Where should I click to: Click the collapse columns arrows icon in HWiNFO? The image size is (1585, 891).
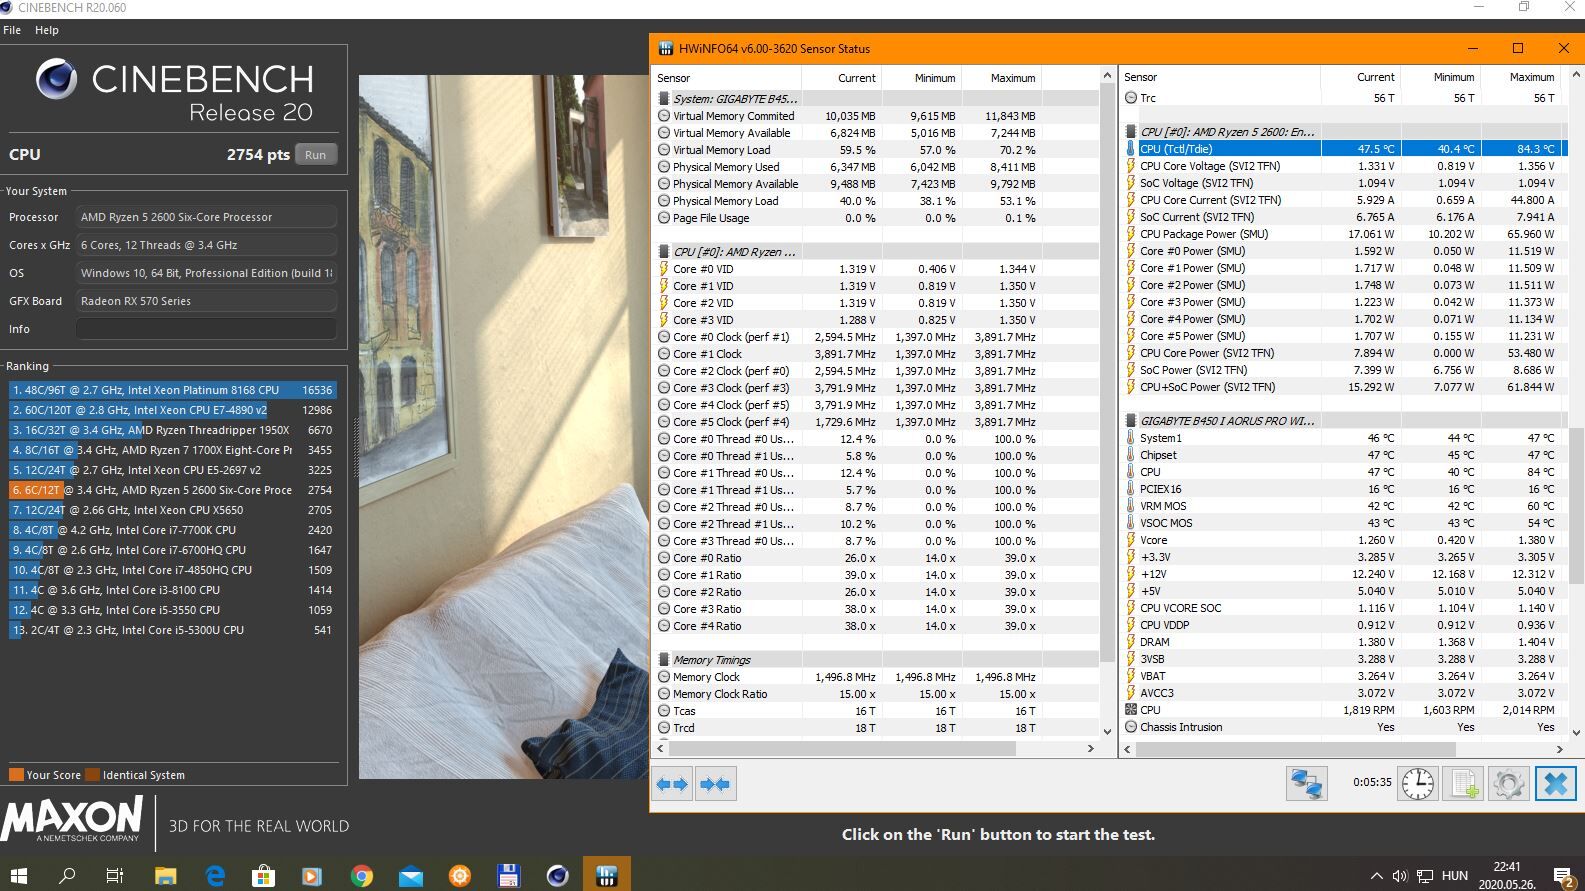pos(715,784)
